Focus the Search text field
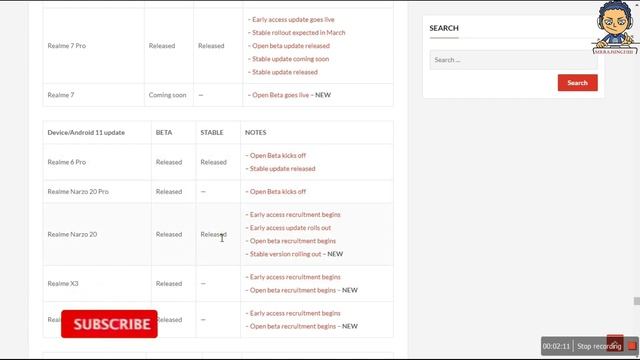The height and width of the screenshot is (360, 640). point(513,60)
